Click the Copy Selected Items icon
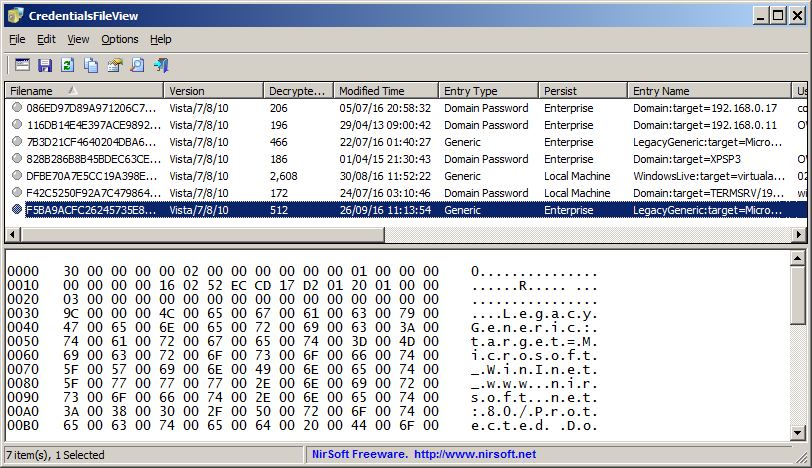 (91, 65)
